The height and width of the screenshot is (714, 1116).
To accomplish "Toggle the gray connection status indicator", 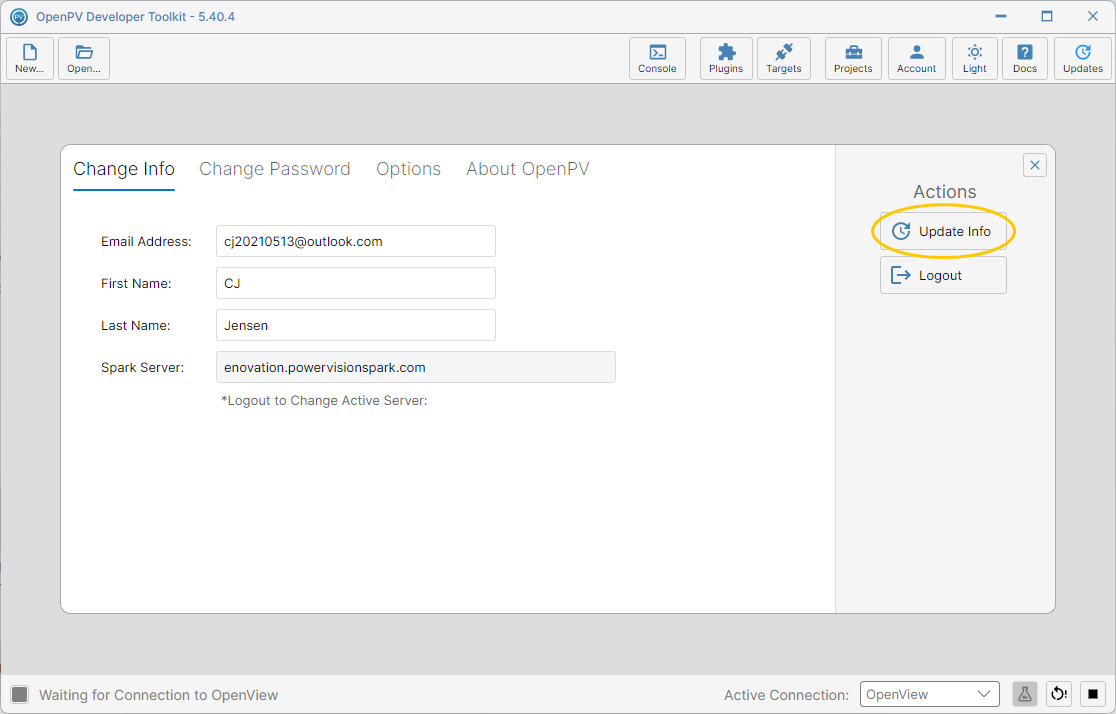I will 20,694.
